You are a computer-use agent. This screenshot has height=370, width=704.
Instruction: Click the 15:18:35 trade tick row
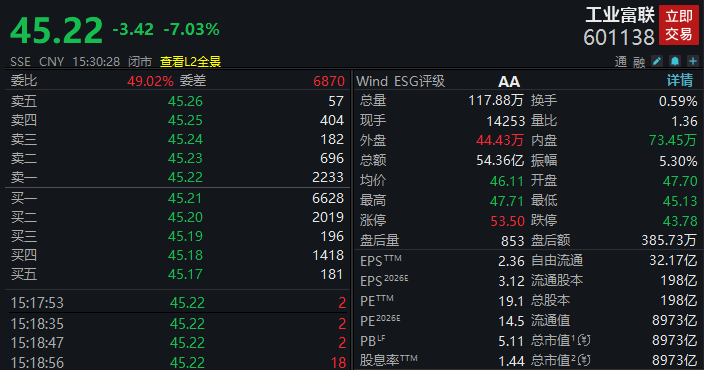pos(177,323)
